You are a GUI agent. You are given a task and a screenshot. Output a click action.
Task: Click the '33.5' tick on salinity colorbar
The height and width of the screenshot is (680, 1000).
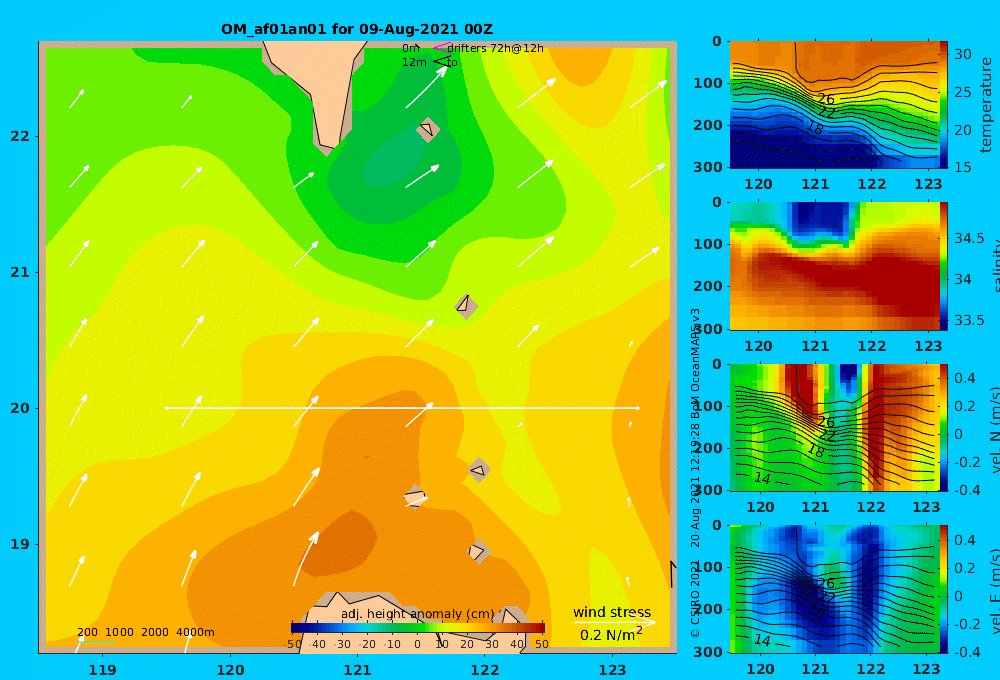point(969,320)
